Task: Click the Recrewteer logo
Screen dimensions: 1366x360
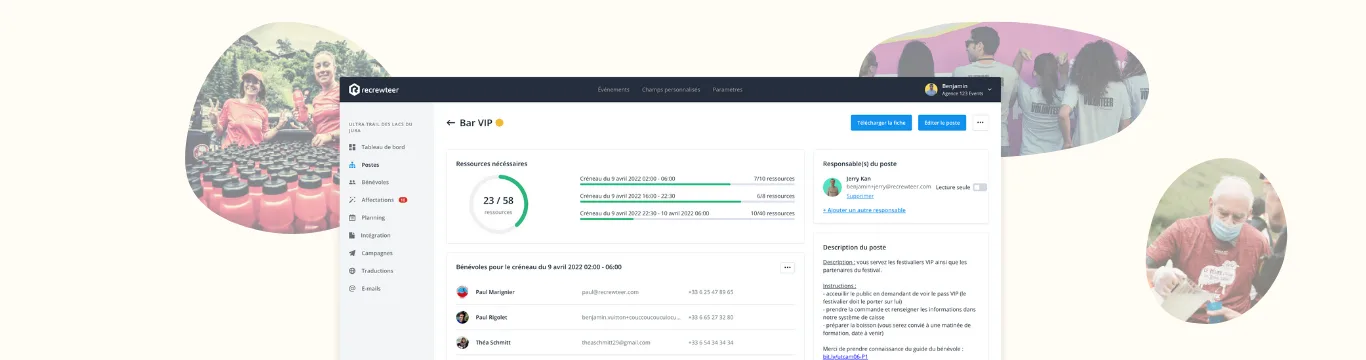Action: 373,89
